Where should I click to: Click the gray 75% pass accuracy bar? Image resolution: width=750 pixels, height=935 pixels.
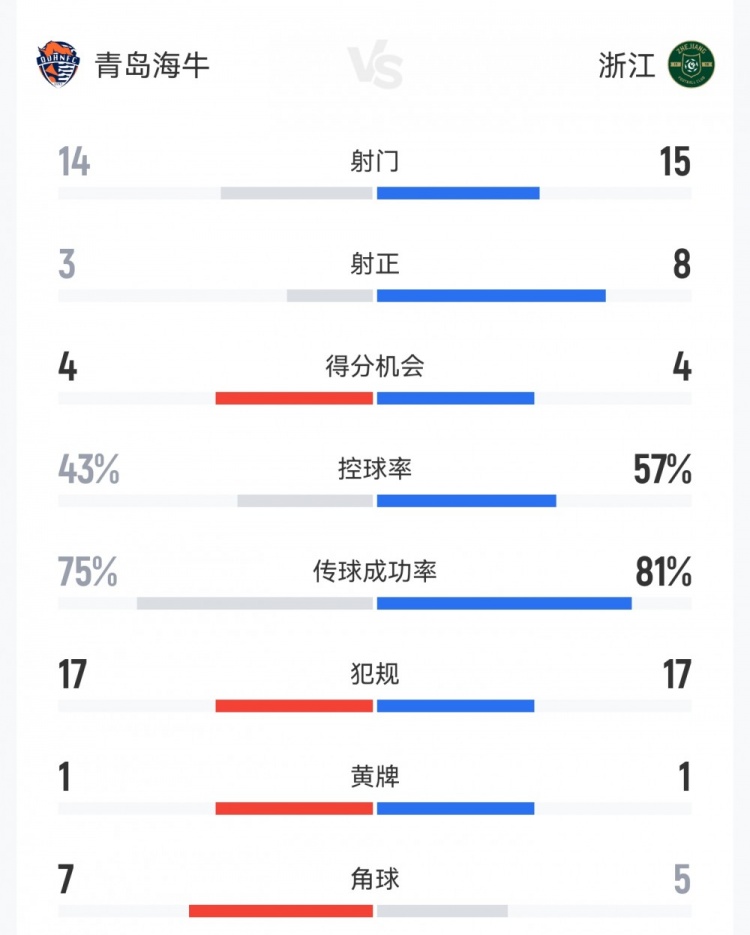pyautogui.click(x=255, y=603)
